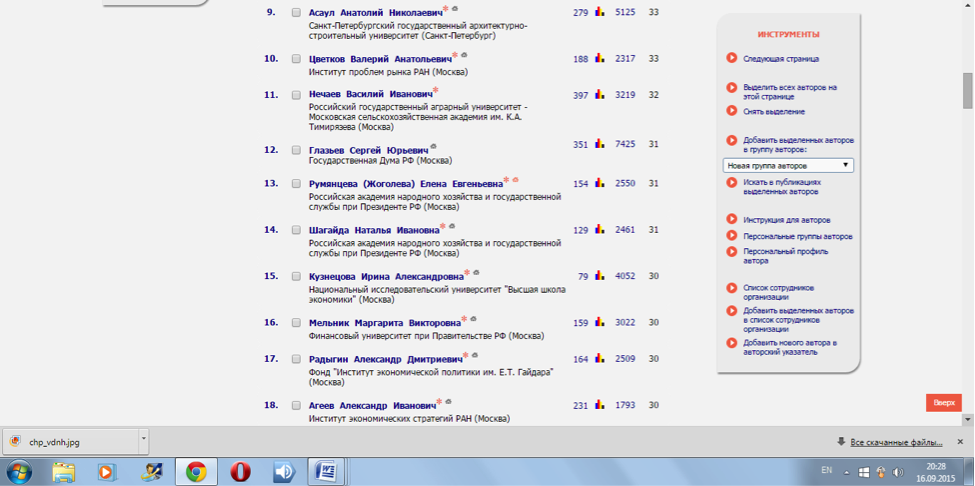975x486 pixels.
Task: Tick the checkbox for Цветков Валерий Анатольевич
Action: (296, 59)
